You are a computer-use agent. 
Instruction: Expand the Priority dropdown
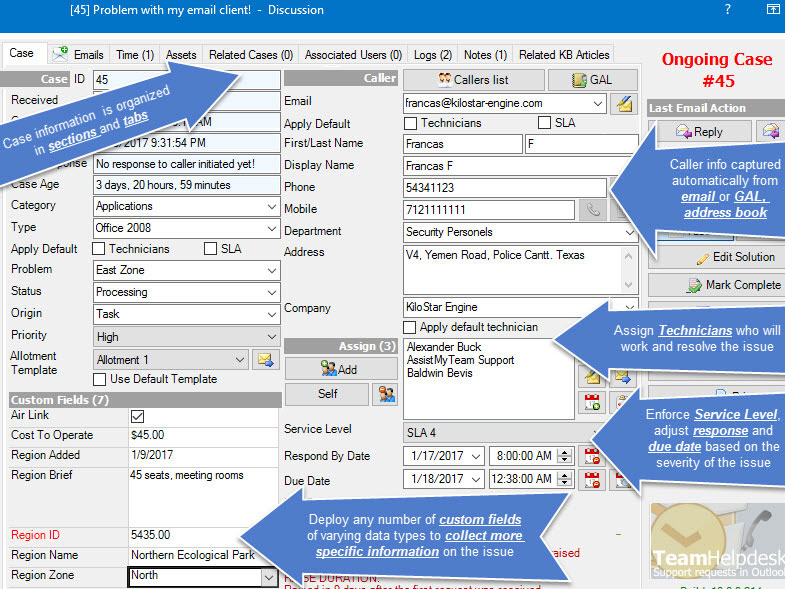tap(273, 337)
